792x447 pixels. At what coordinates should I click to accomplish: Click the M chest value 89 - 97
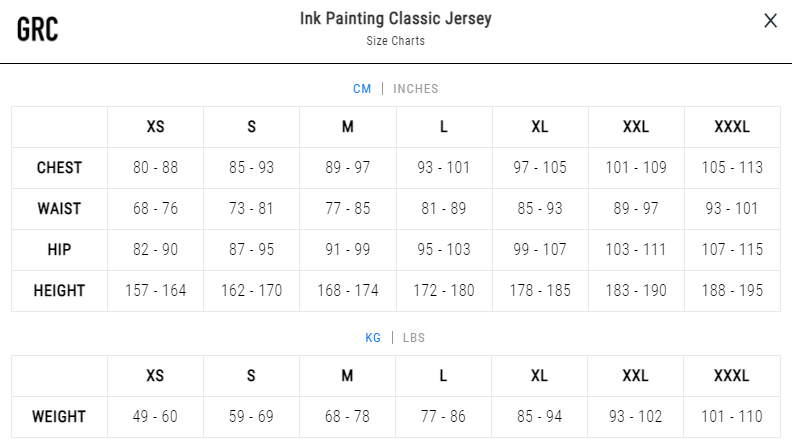348,168
